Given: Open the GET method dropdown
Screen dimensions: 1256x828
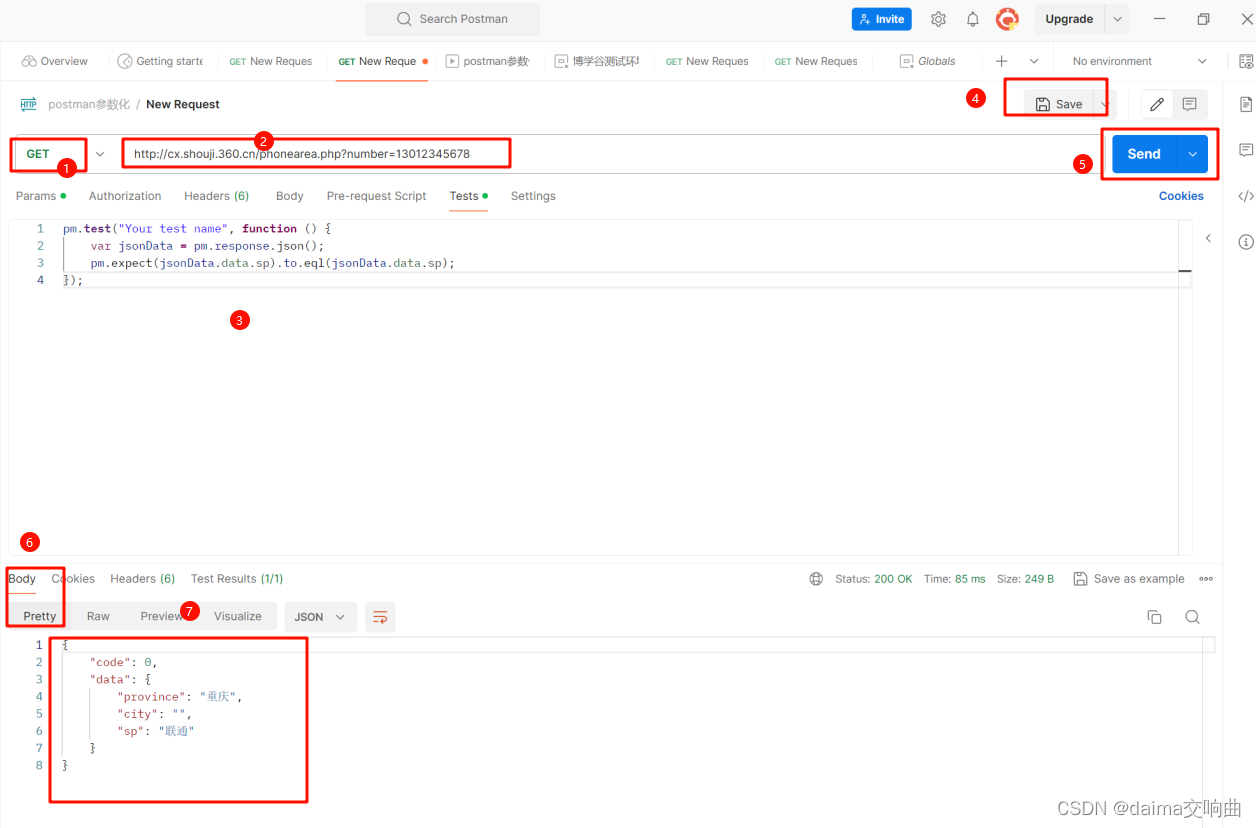Looking at the screenshot, I should tap(63, 154).
